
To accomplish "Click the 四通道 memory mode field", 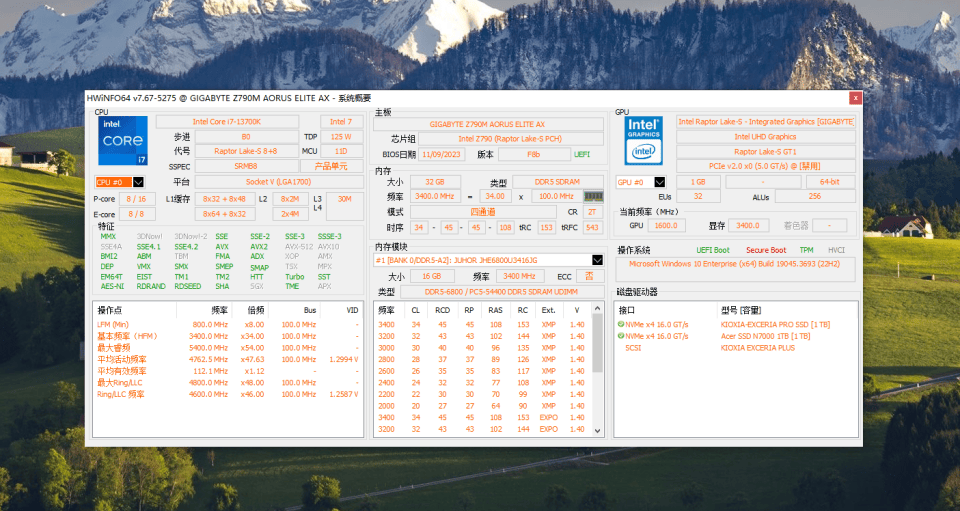I will click(x=483, y=212).
